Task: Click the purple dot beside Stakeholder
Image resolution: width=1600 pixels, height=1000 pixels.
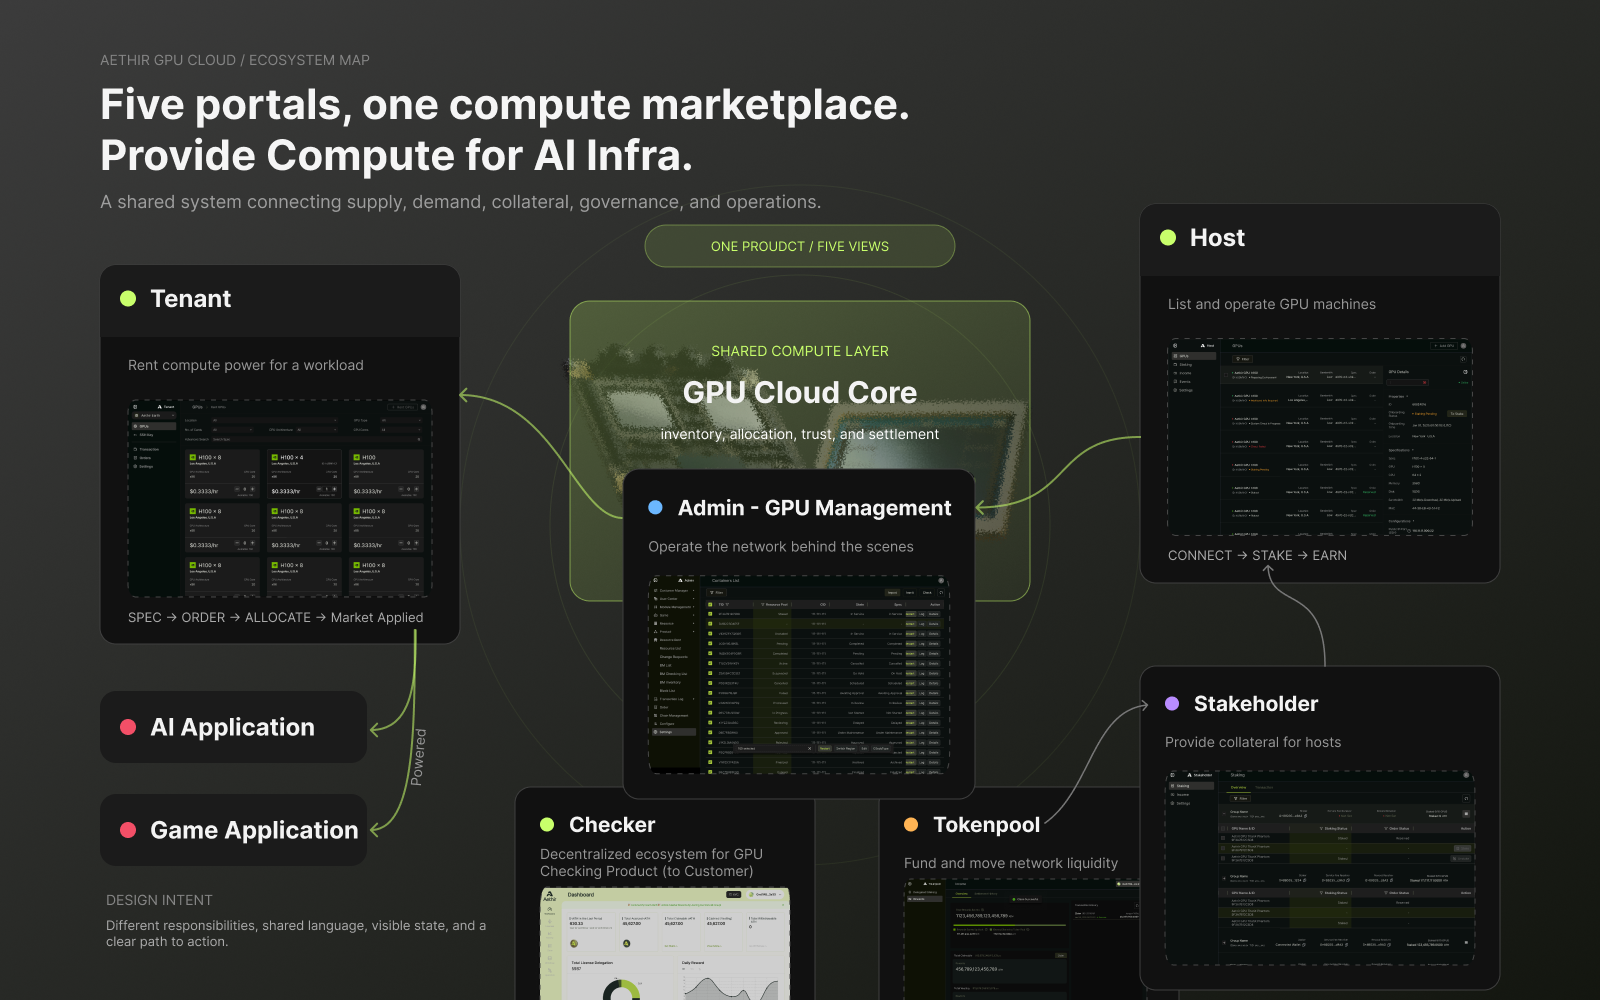Action: 1172,703
